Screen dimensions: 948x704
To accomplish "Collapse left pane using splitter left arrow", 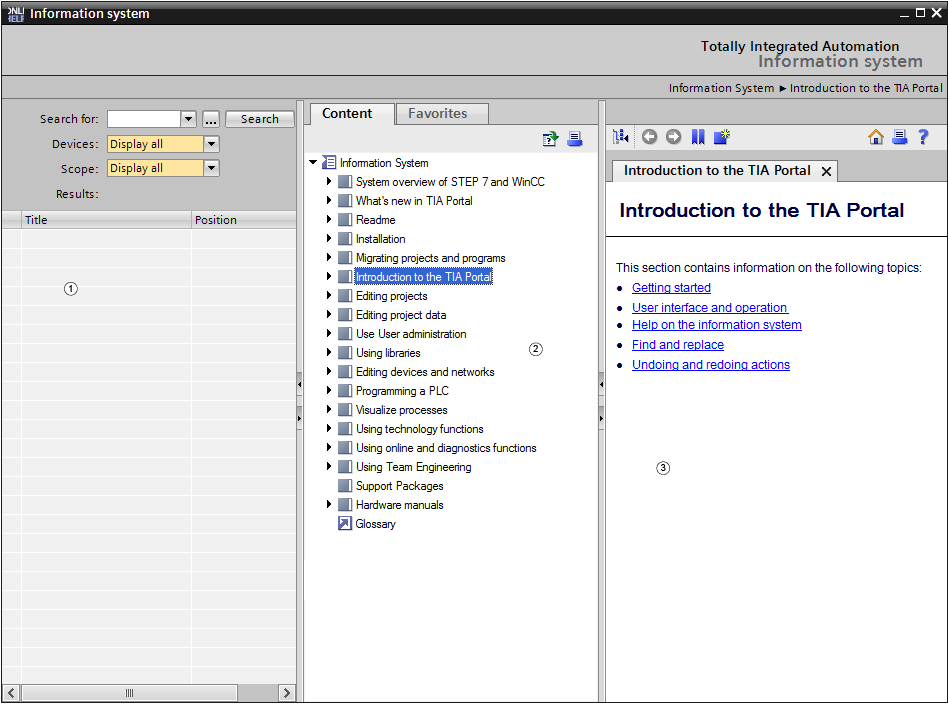I will 299,384.
